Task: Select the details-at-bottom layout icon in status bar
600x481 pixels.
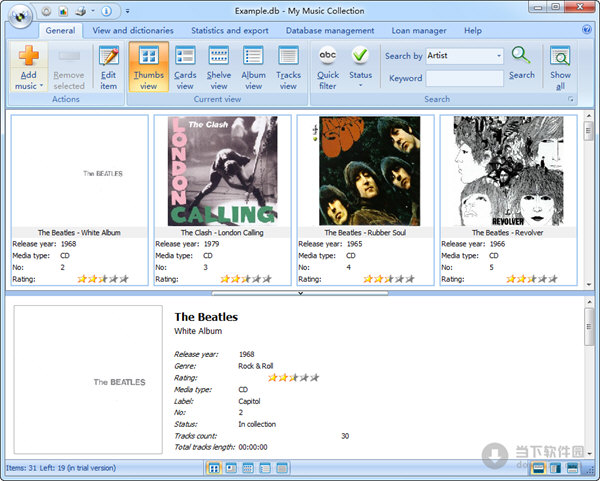Action: (539, 468)
